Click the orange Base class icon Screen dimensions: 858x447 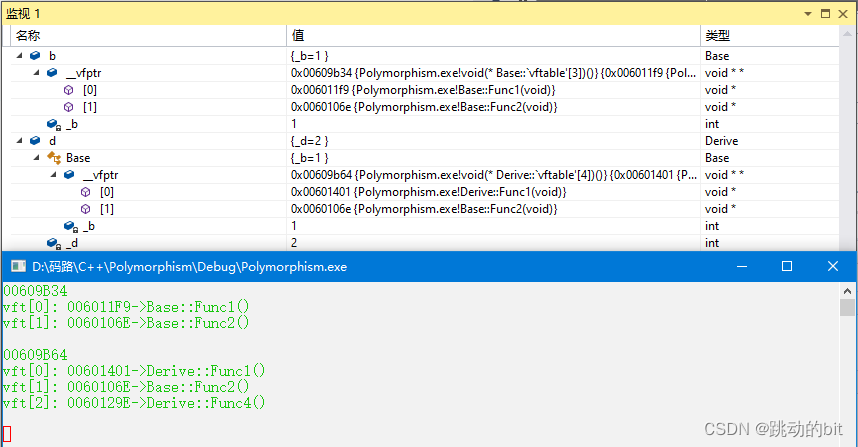click(53, 158)
